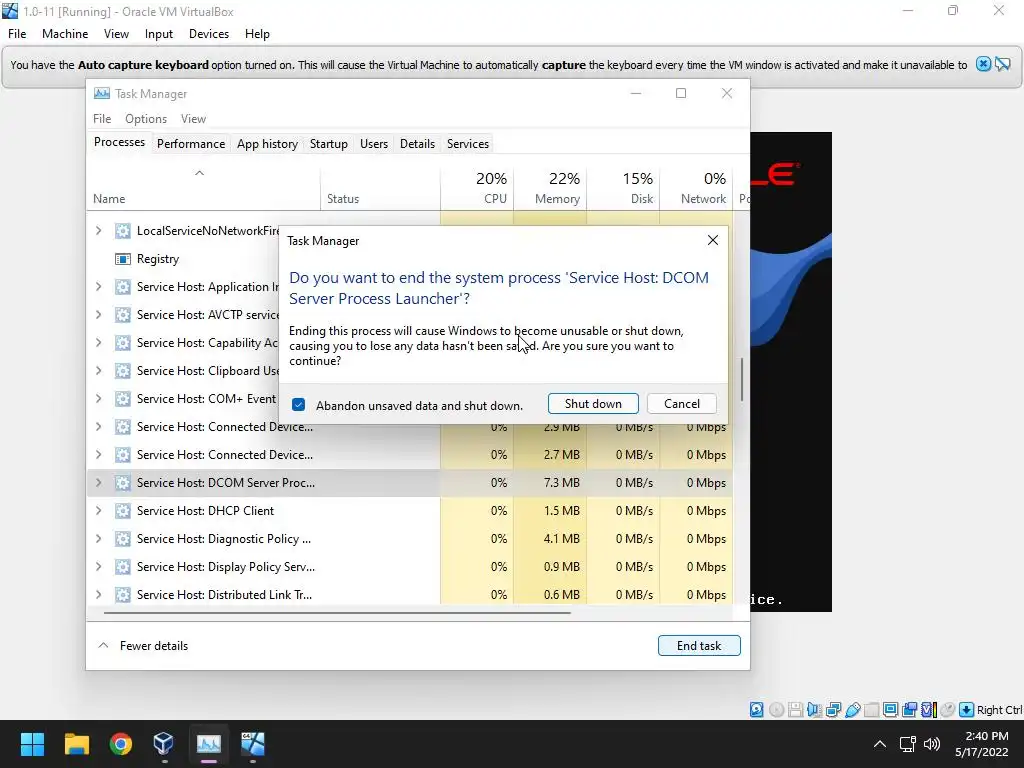Sort processes by Memory column
1024x768 pixels.
(551, 188)
